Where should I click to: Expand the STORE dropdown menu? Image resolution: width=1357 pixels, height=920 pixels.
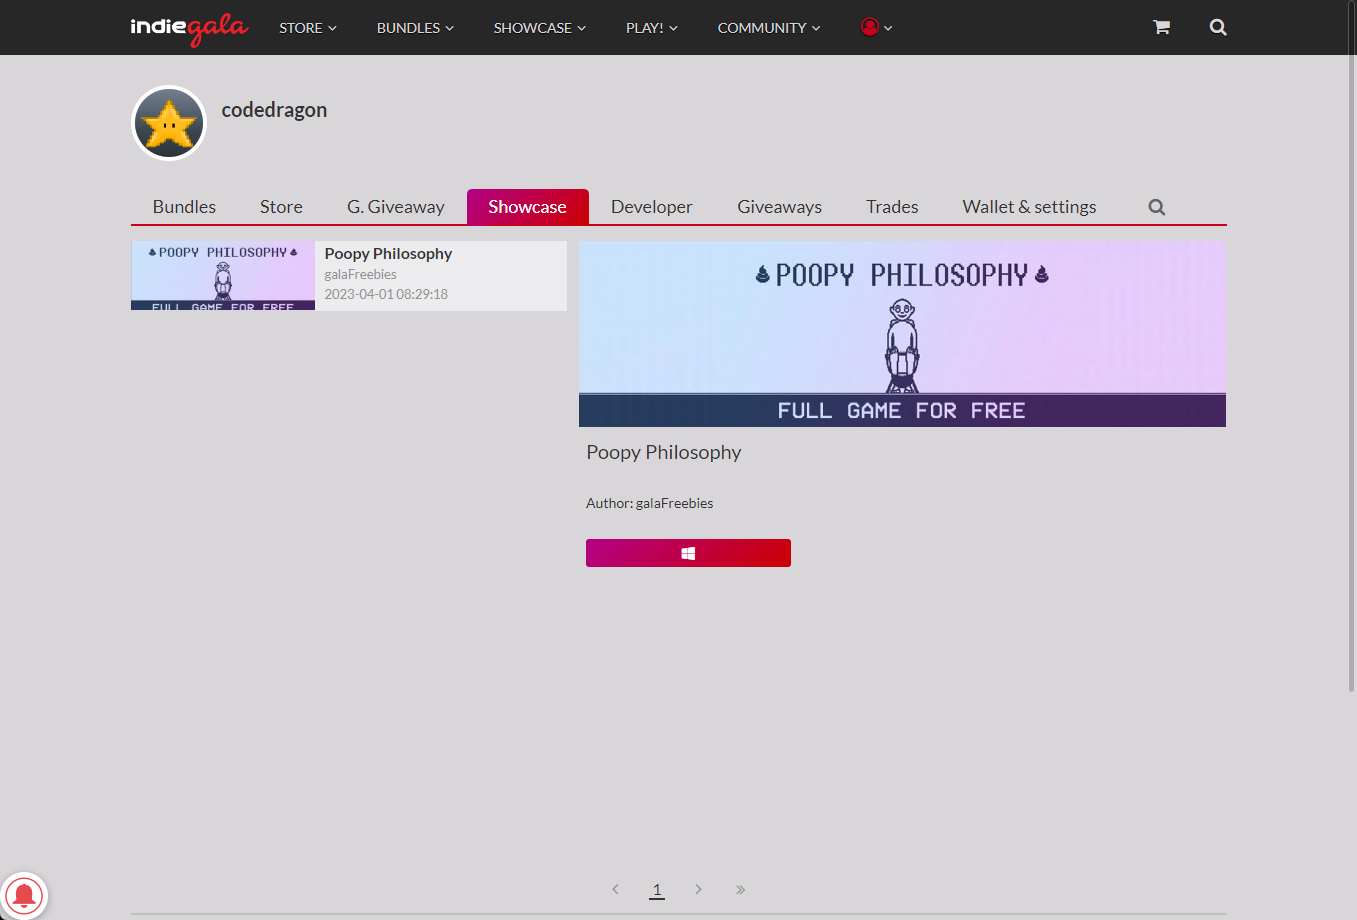coord(308,28)
